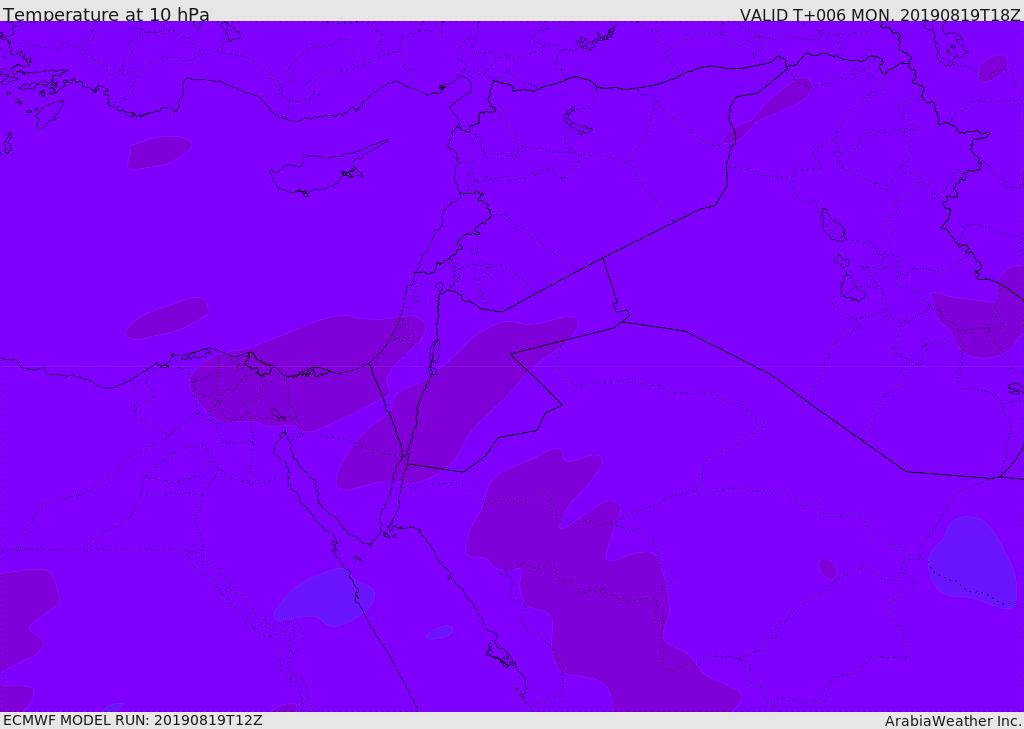Click the island of Cyprus outline
The width and height of the screenshot is (1024, 729).
click(x=328, y=168)
